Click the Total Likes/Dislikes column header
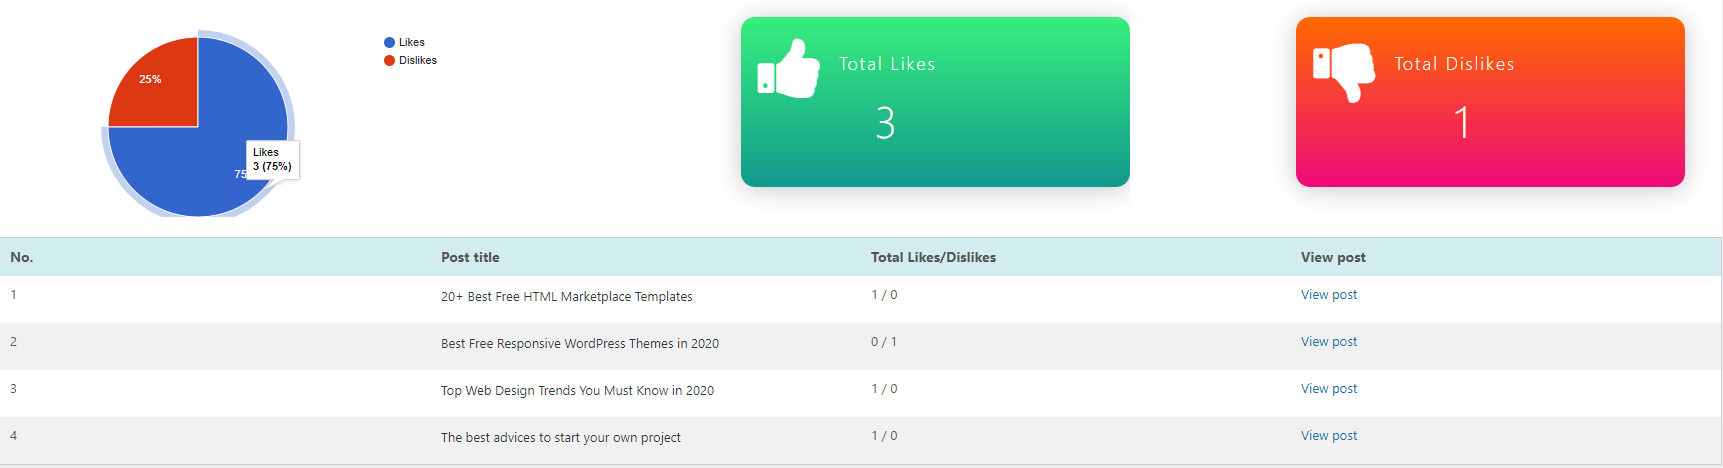This screenshot has height=468, width=1723. coord(933,257)
